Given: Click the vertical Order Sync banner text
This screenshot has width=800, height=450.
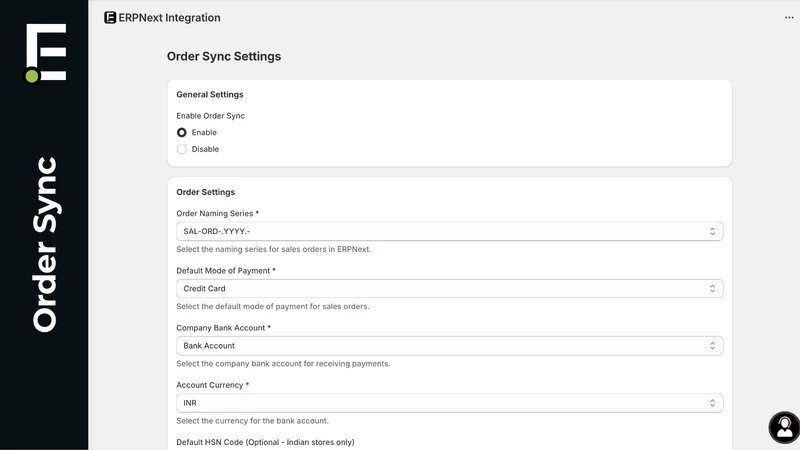Looking at the screenshot, I should pyautogui.click(x=45, y=244).
